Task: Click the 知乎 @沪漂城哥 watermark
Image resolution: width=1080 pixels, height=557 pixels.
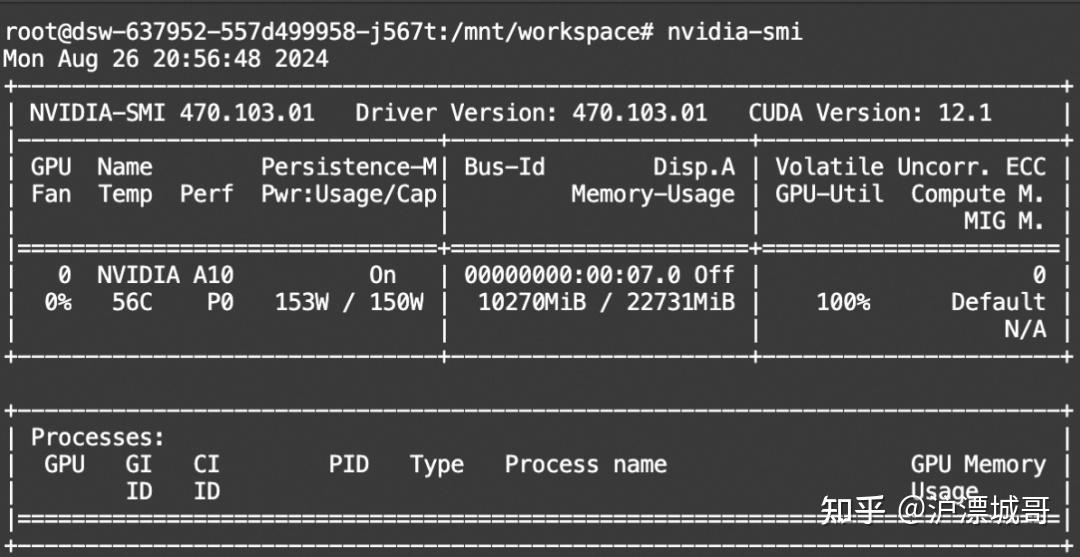Action: pyautogui.click(x=935, y=511)
